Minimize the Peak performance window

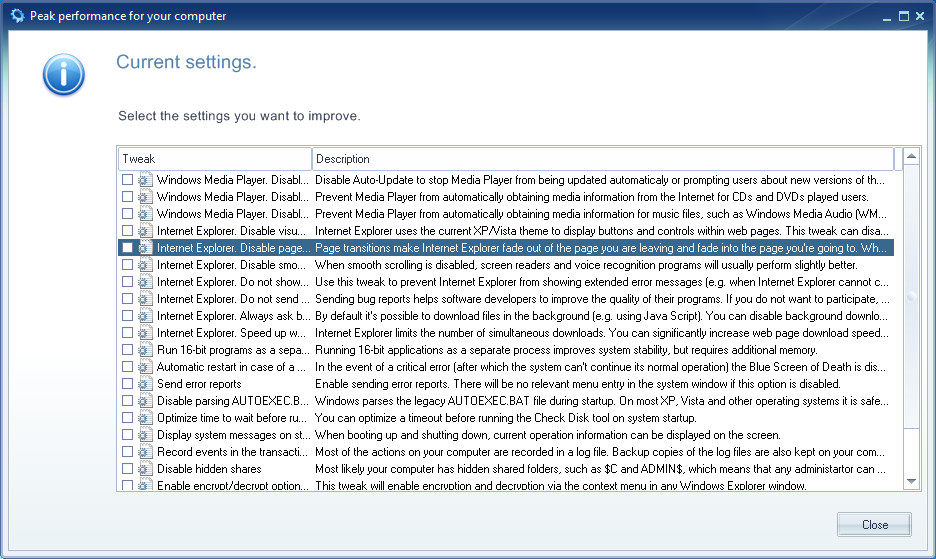886,17
